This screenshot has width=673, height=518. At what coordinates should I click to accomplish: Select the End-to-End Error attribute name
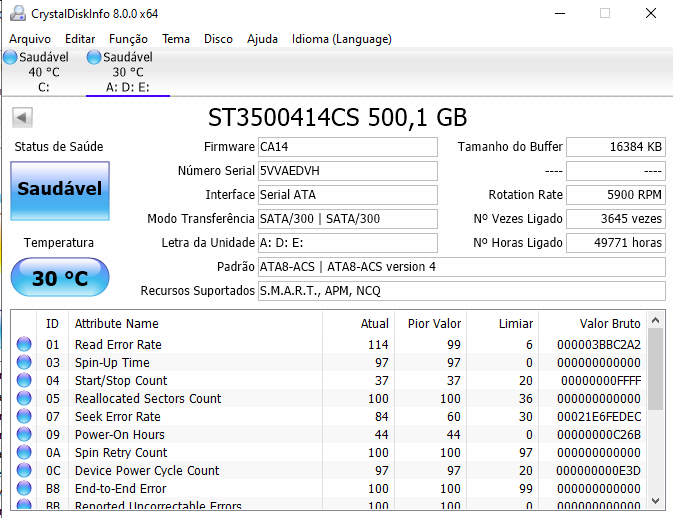pyautogui.click(x=121, y=489)
